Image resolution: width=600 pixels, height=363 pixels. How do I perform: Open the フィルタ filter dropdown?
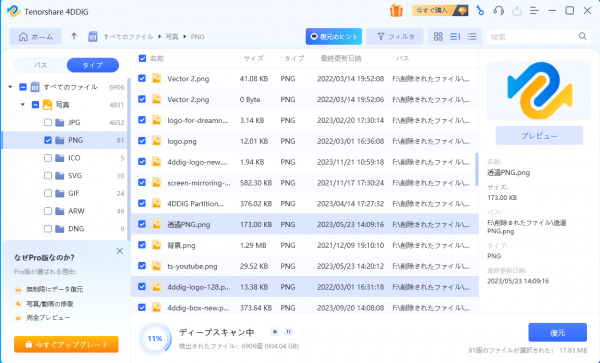(x=395, y=36)
